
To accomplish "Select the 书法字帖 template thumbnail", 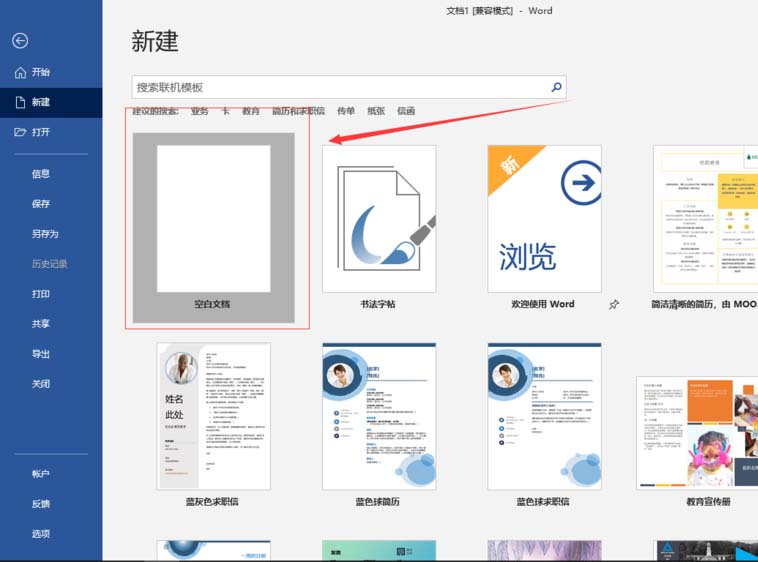I will point(379,219).
